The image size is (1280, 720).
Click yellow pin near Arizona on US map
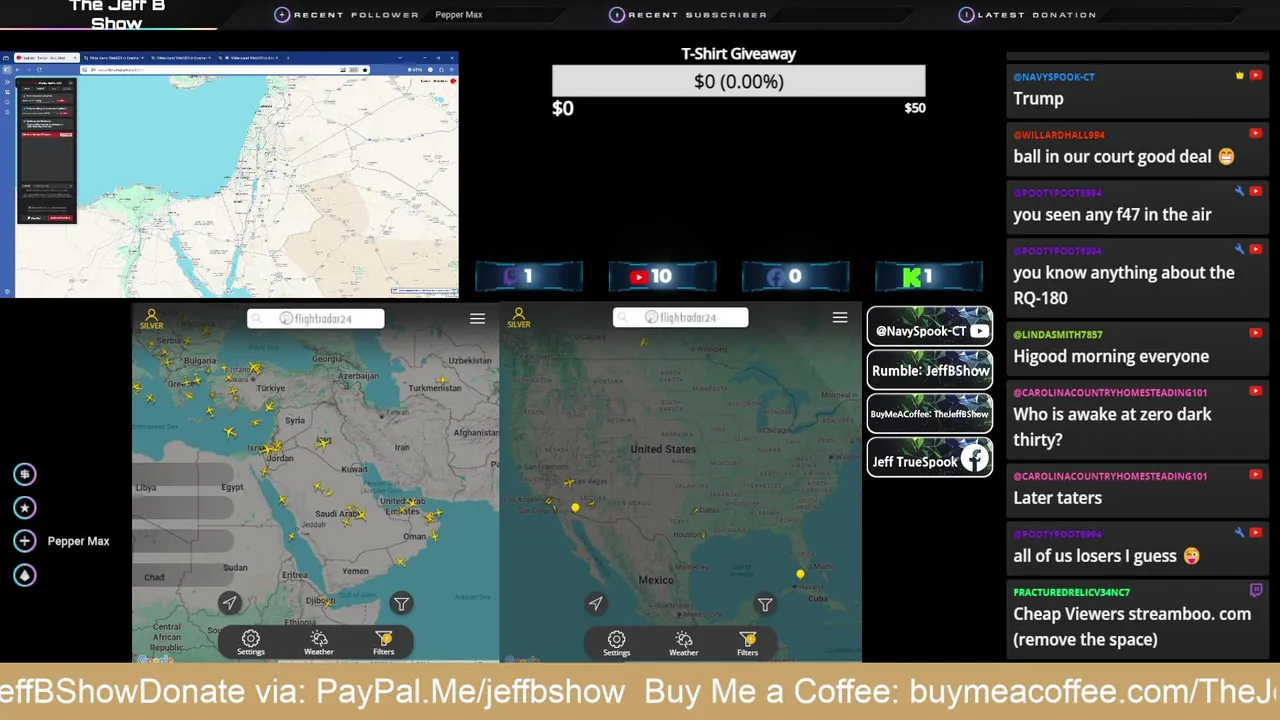click(x=575, y=508)
